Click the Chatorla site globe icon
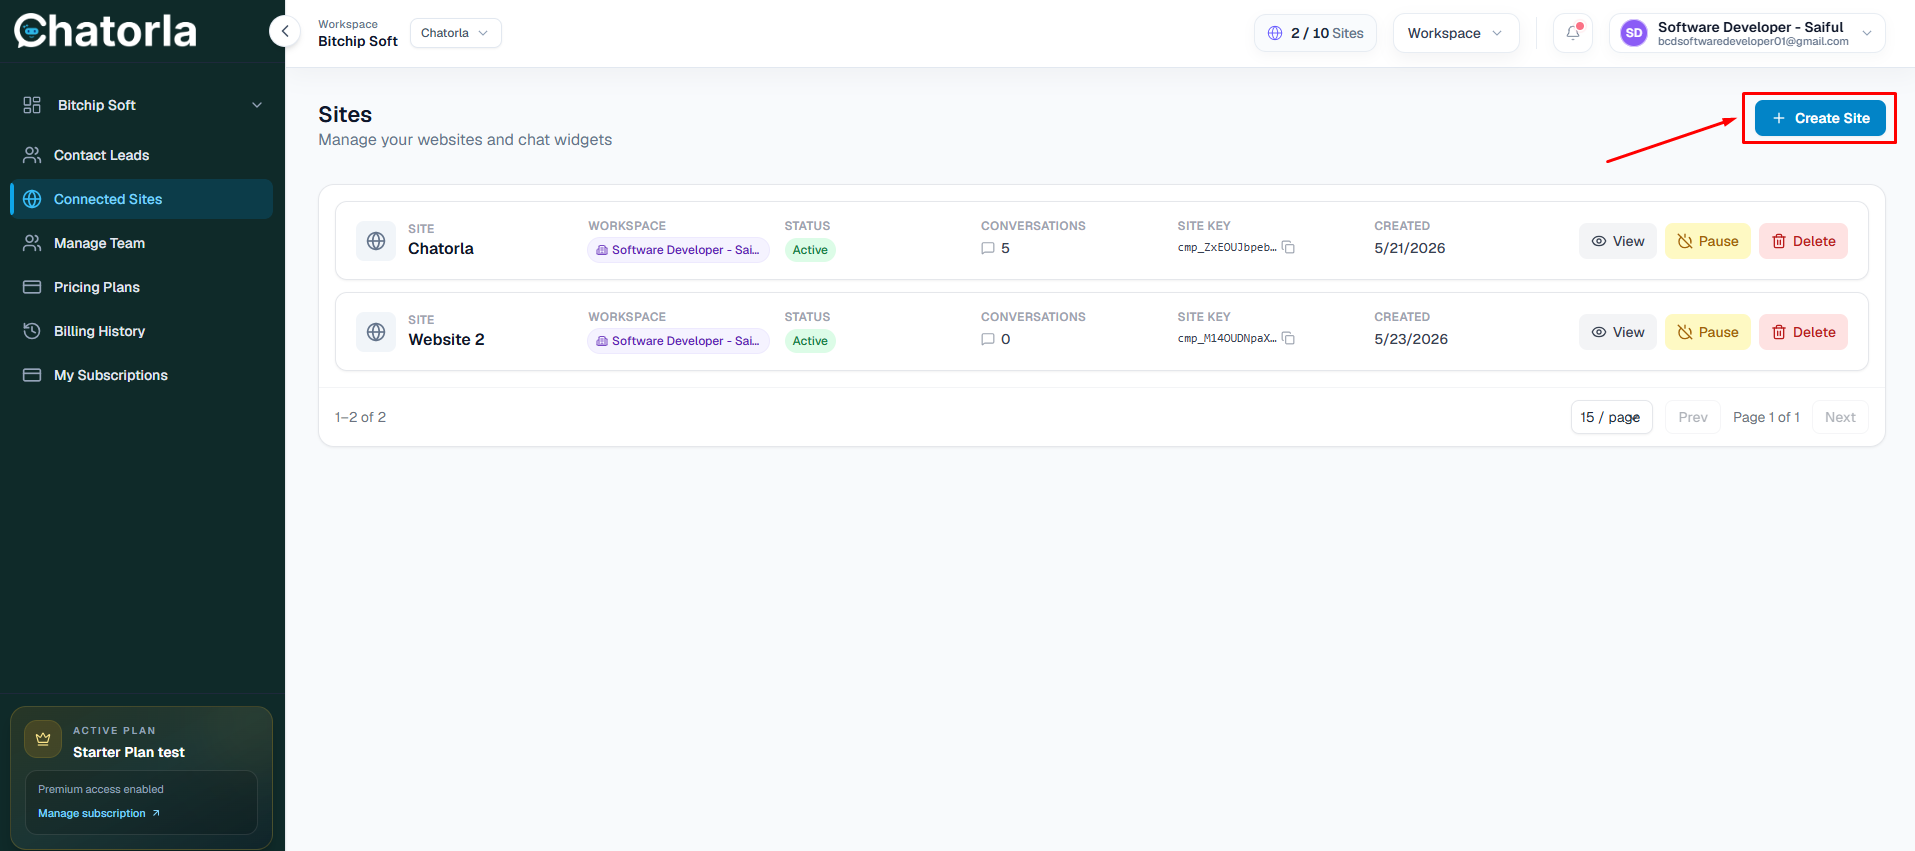The image size is (1915, 851). pyautogui.click(x=376, y=241)
